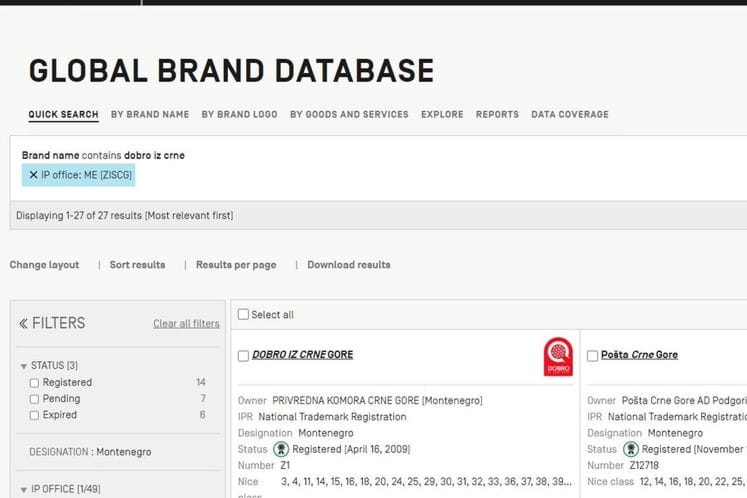Open the Results per page options

pos(236,265)
